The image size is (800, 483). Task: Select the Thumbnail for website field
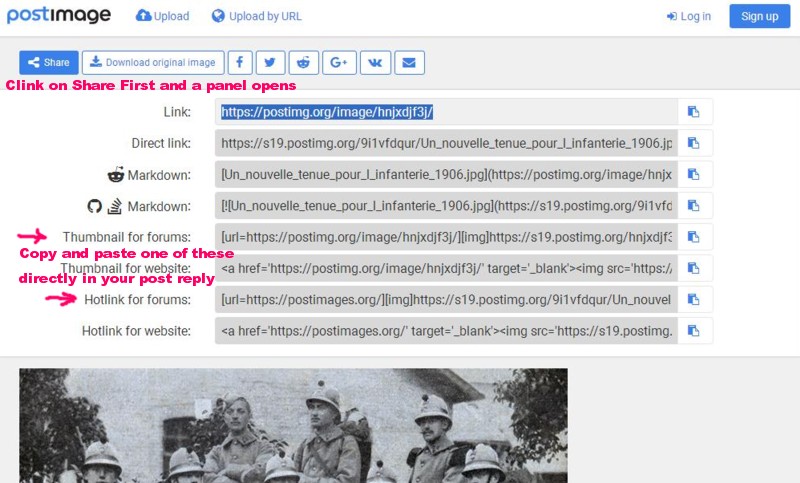446,268
